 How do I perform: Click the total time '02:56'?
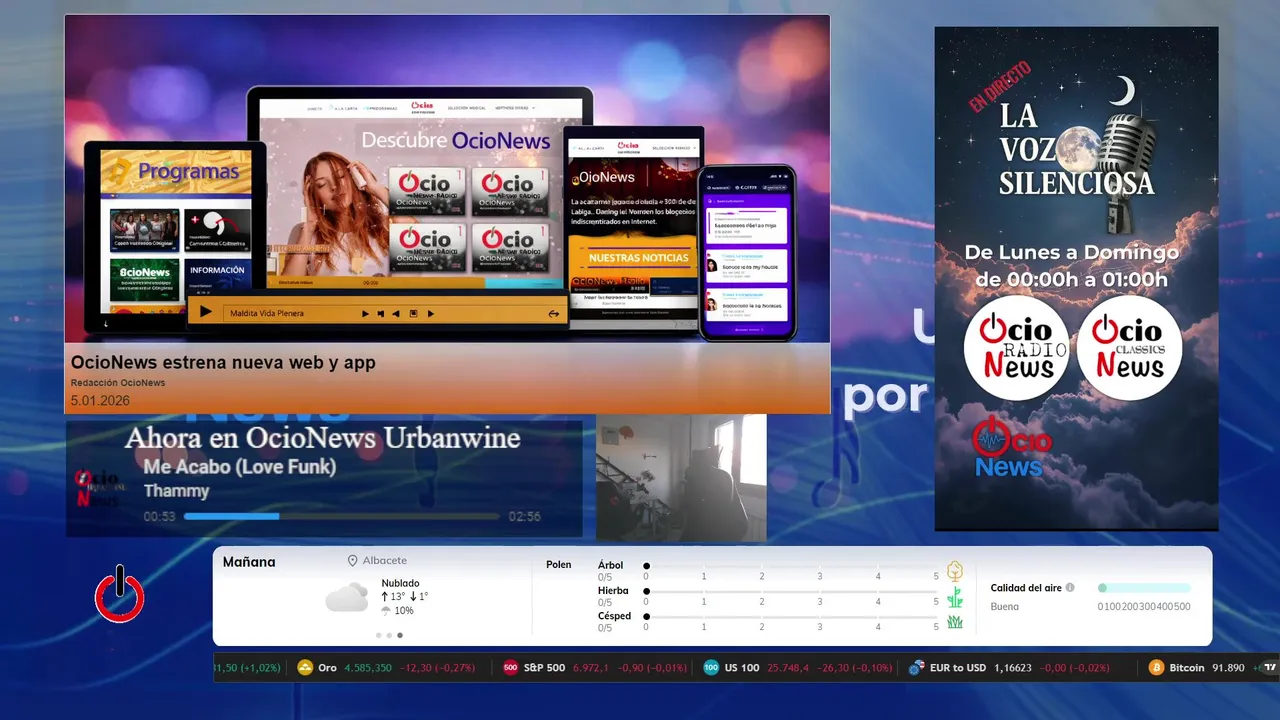525,517
